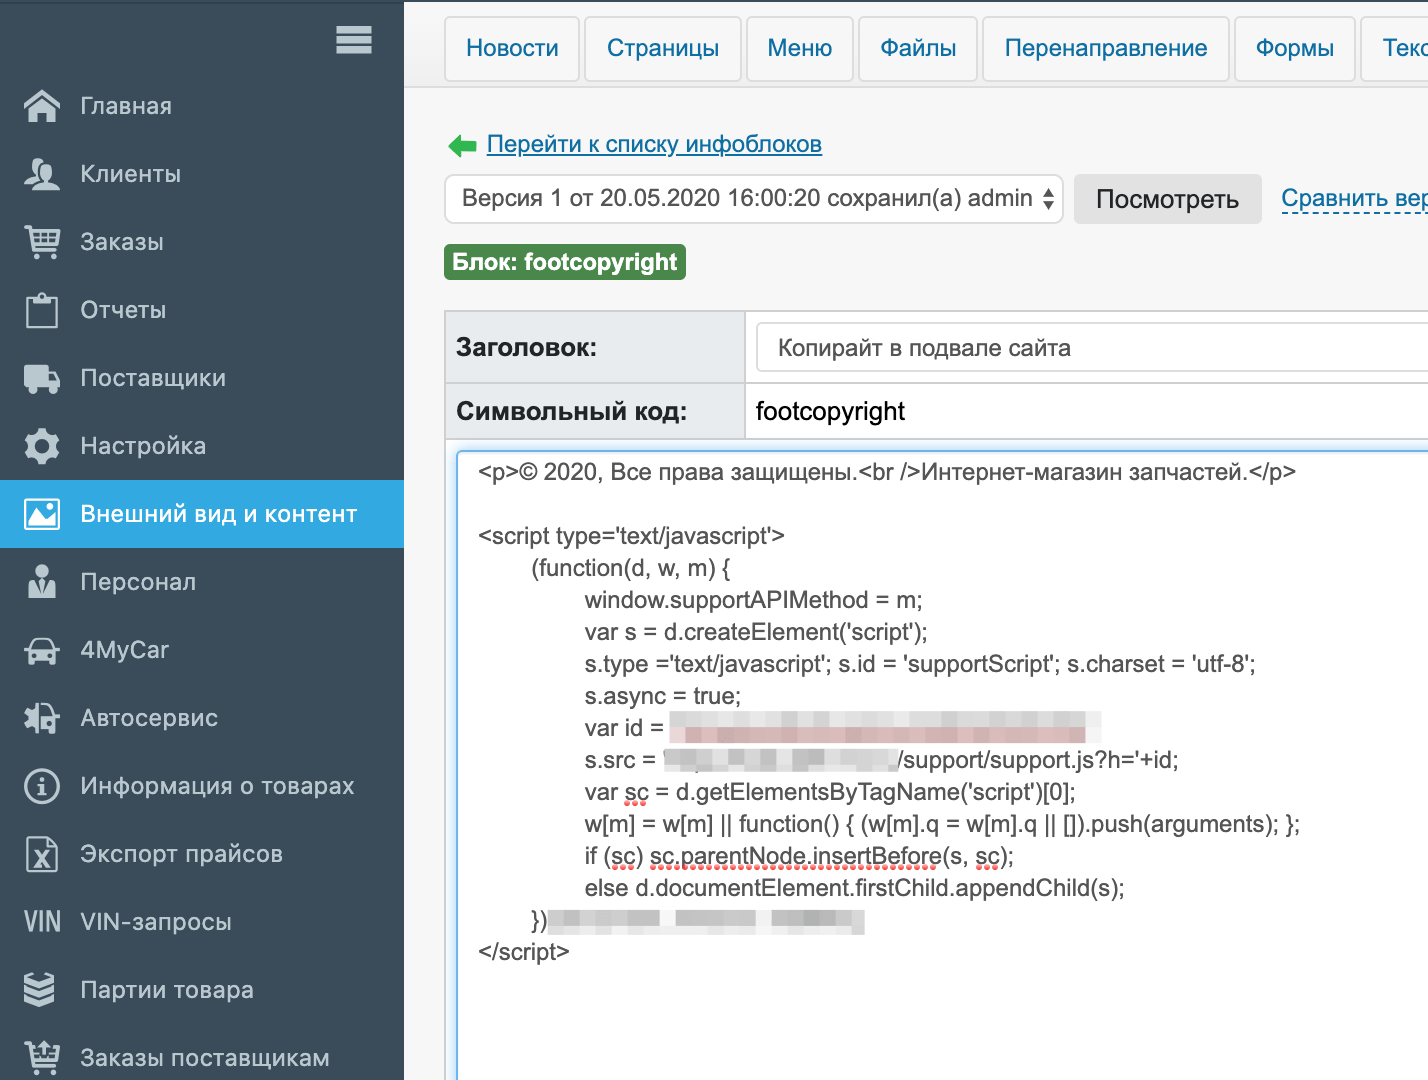The width and height of the screenshot is (1428, 1080).
Task: Open Заказы поставщикам section
Action: click(202, 1052)
